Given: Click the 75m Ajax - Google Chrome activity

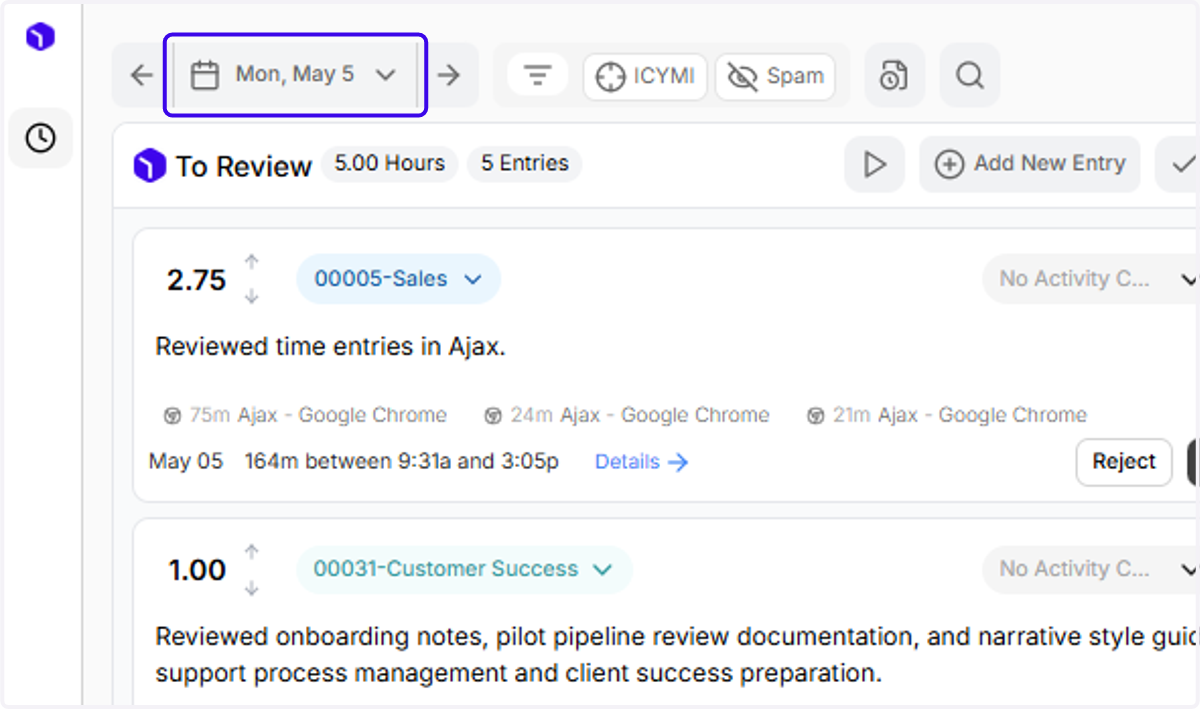Looking at the screenshot, I should click(305, 415).
